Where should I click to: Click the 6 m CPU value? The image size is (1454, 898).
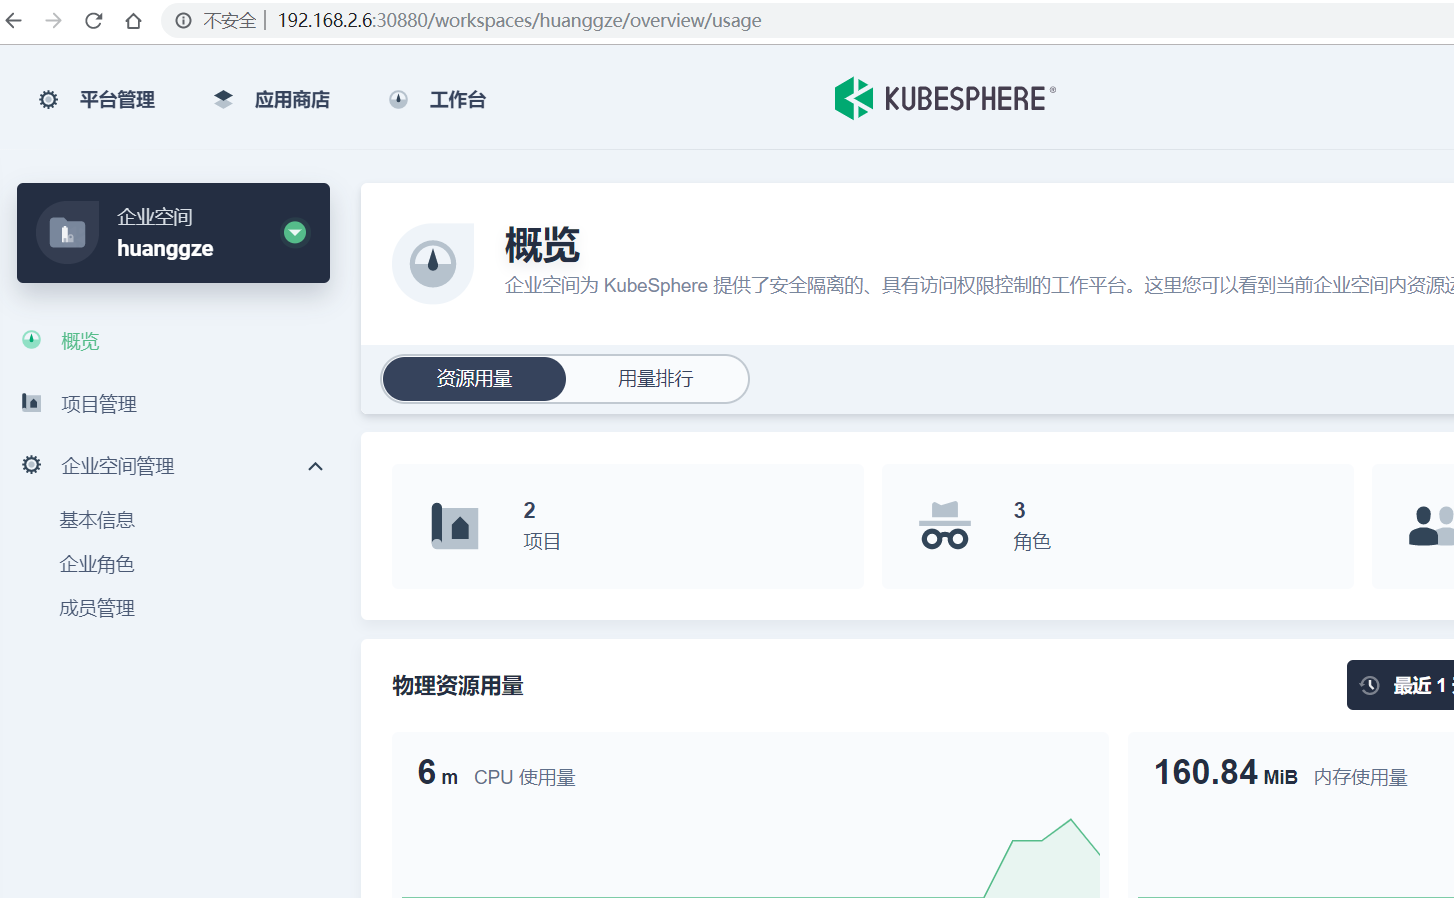[x=438, y=773]
